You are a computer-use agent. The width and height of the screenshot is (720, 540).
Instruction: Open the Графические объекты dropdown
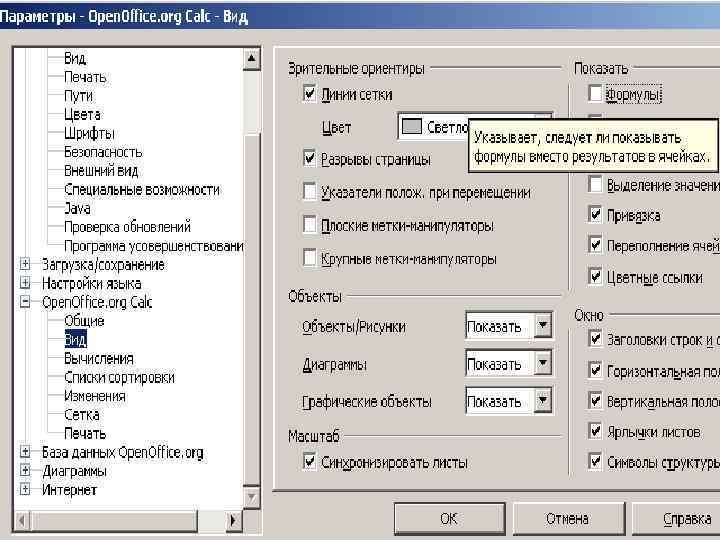coord(543,401)
